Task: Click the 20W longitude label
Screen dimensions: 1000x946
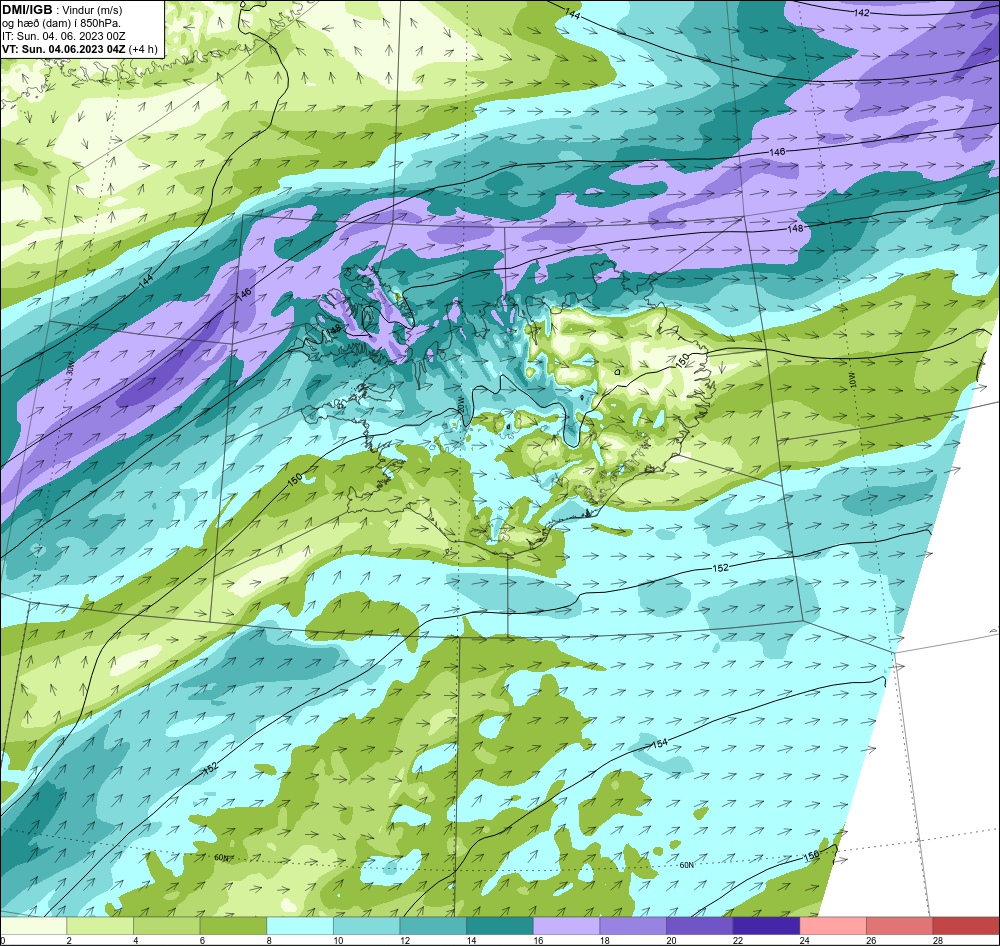Action: point(460,405)
